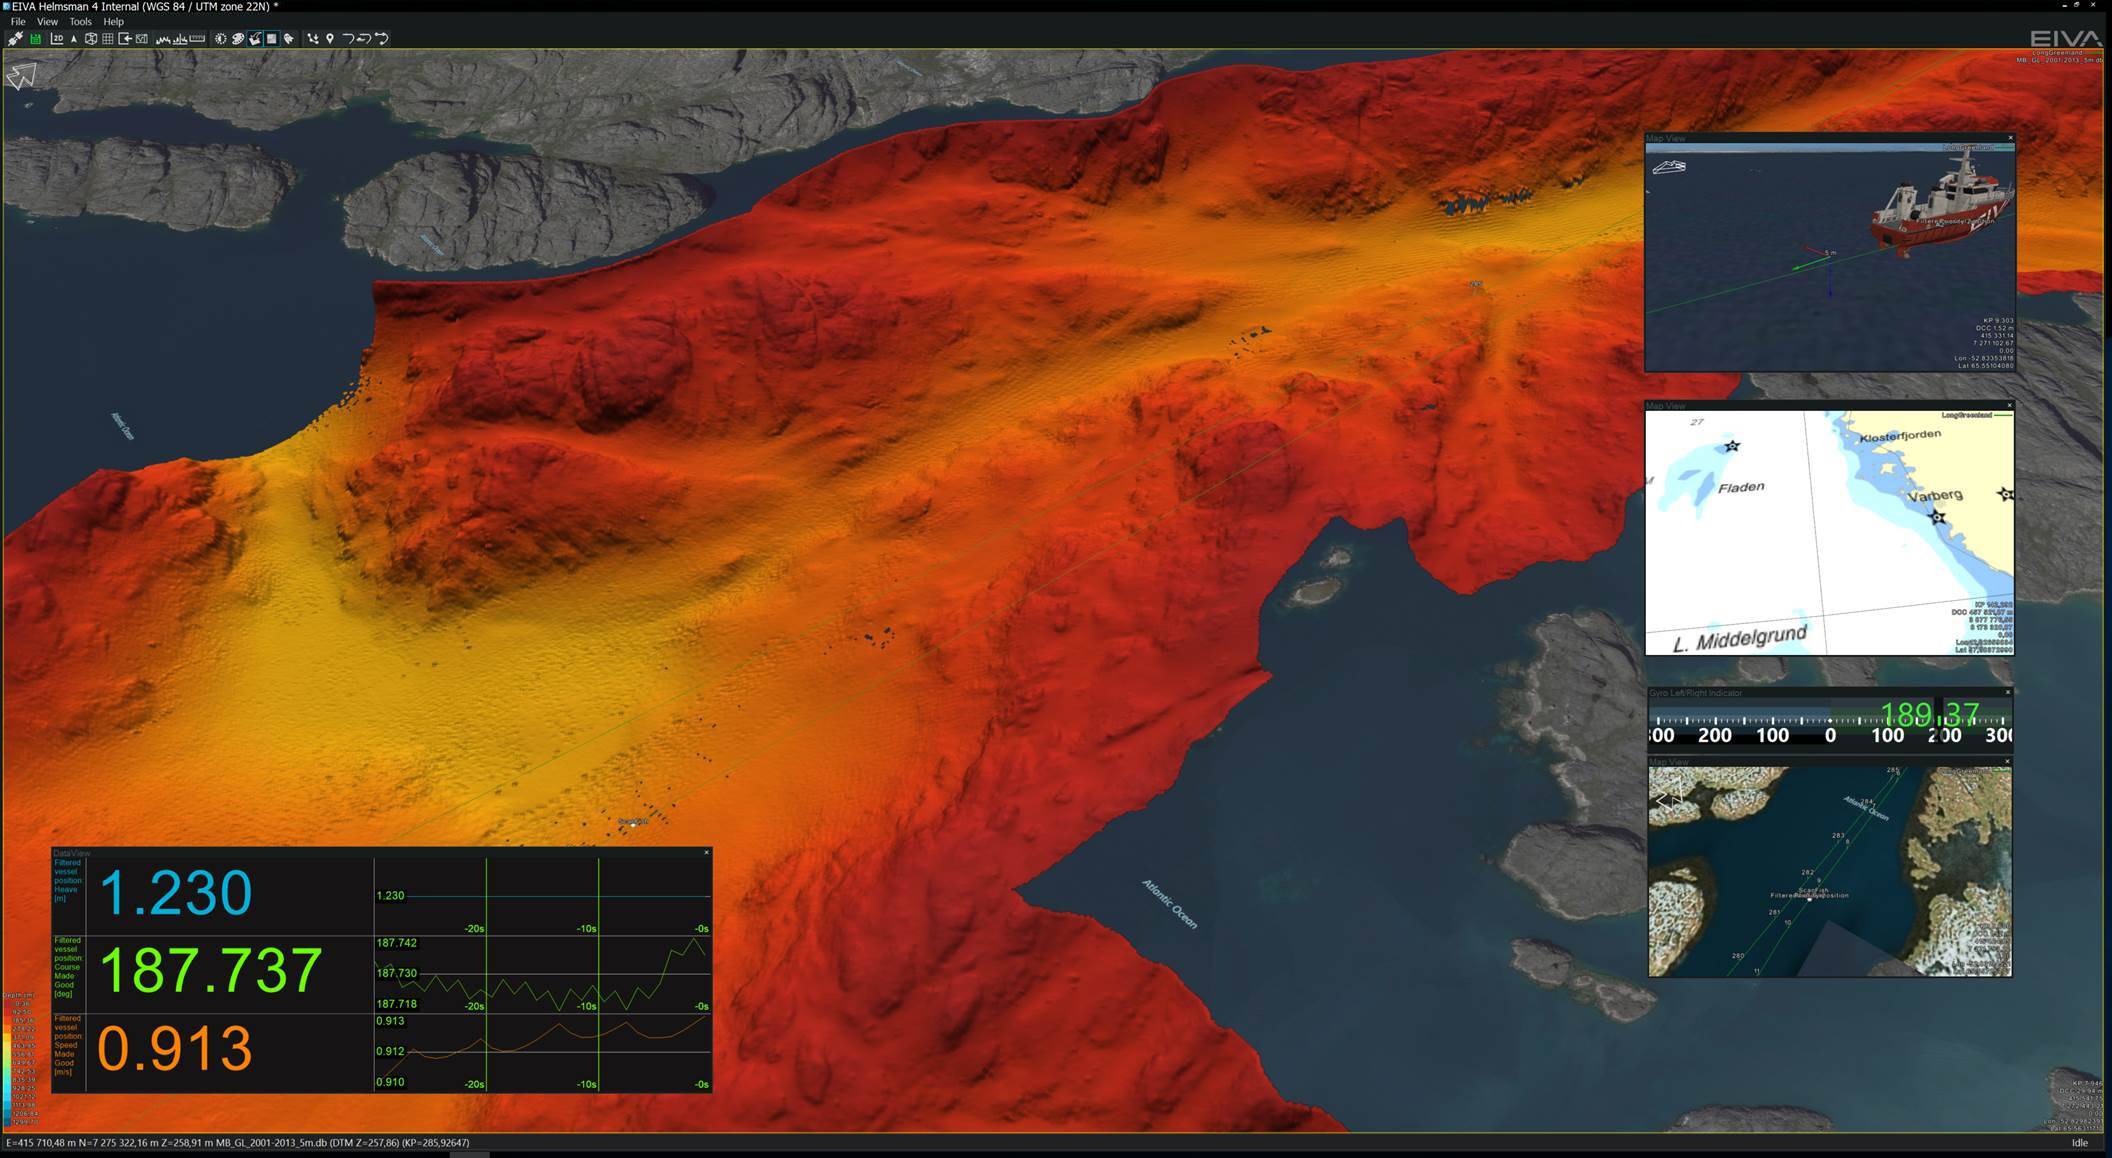
Task: Click the speed made good graph
Action: tap(542, 1053)
